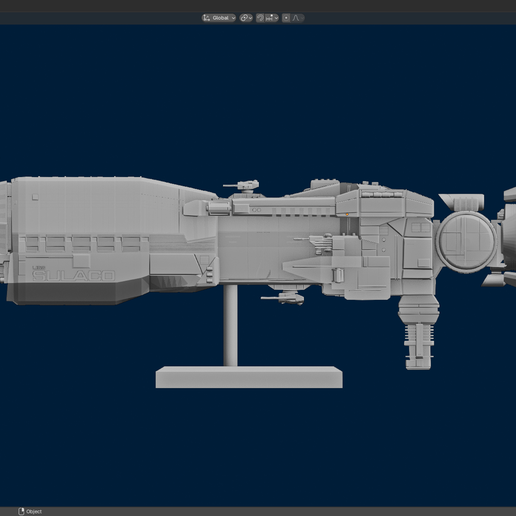This screenshot has width=516, height=516.
Task: Toggle the snap magnet button
Action: (260, 18)
